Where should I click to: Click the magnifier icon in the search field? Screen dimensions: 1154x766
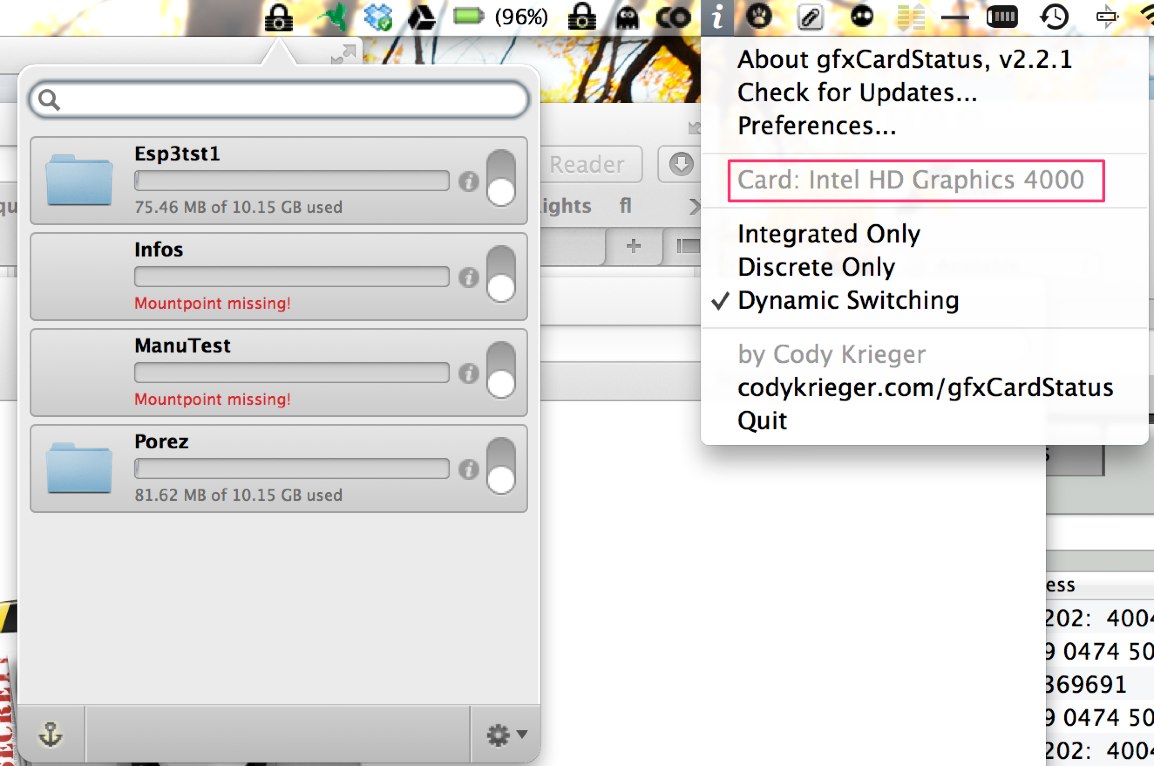coord(49,99)
